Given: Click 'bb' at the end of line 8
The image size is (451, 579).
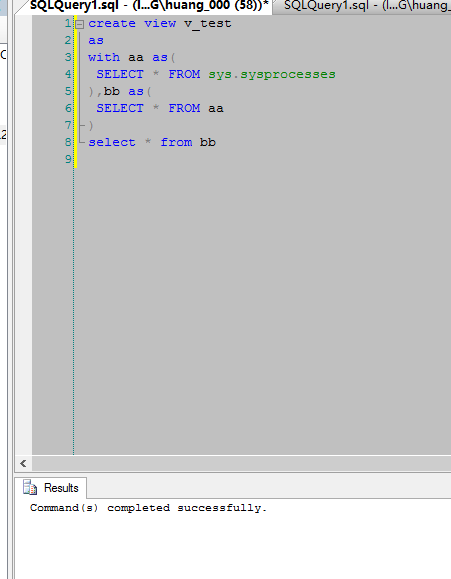Looking at the screenshot, I should (x=208, y=142).
